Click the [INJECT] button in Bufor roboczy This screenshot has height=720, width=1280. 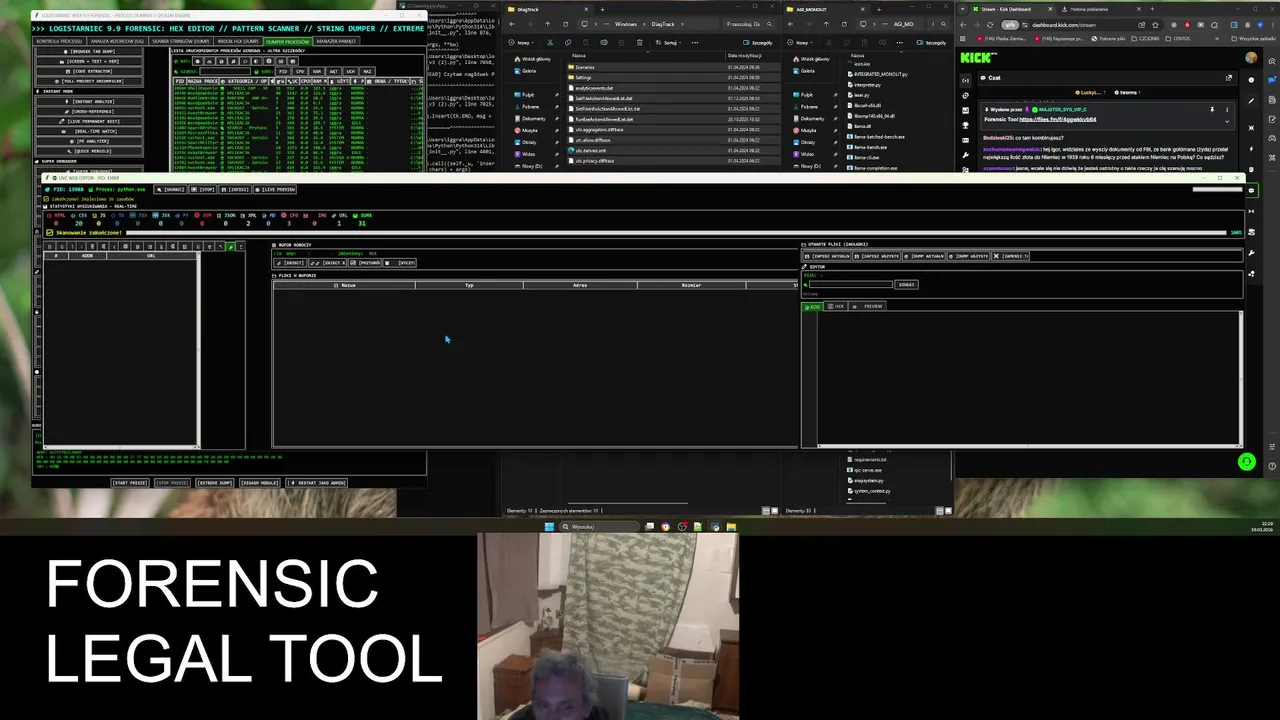tap(290, 263)
